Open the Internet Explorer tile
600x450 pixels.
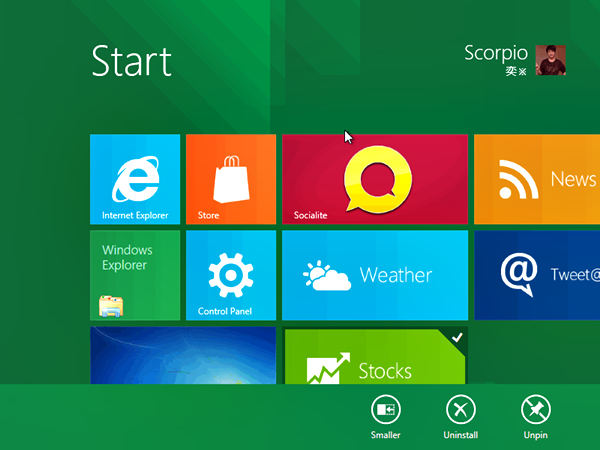(135, 179)
